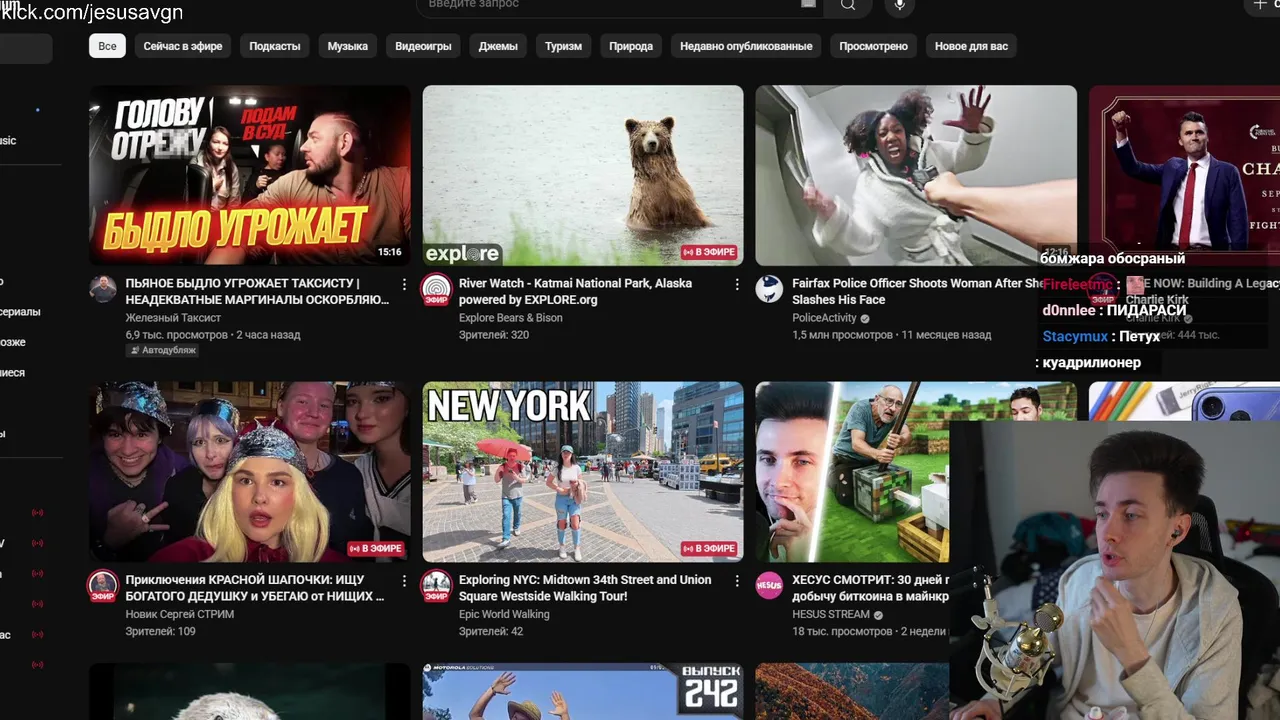Open options menu for River Watch video

coord(737,285)
